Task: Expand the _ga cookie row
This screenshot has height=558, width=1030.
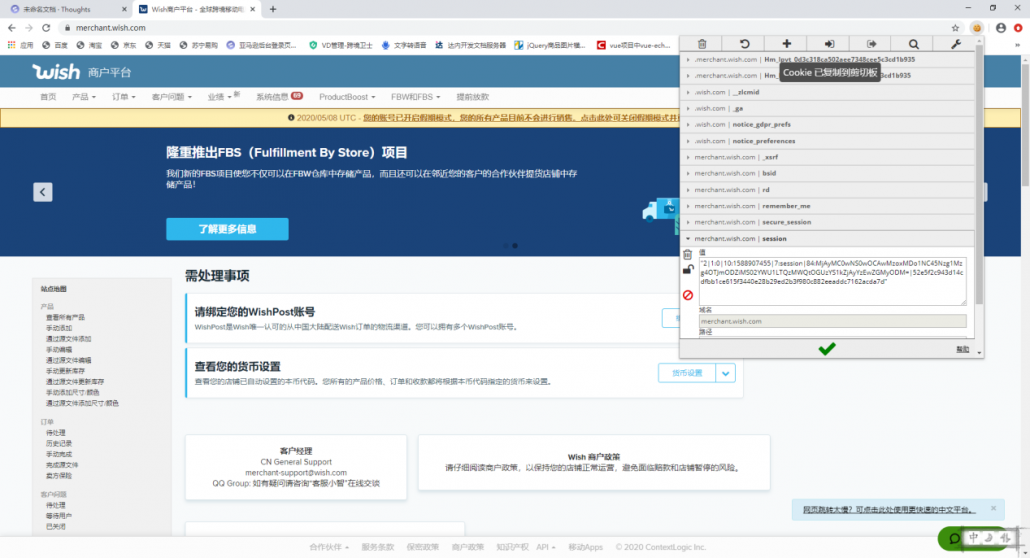Action: click(827, 108)
